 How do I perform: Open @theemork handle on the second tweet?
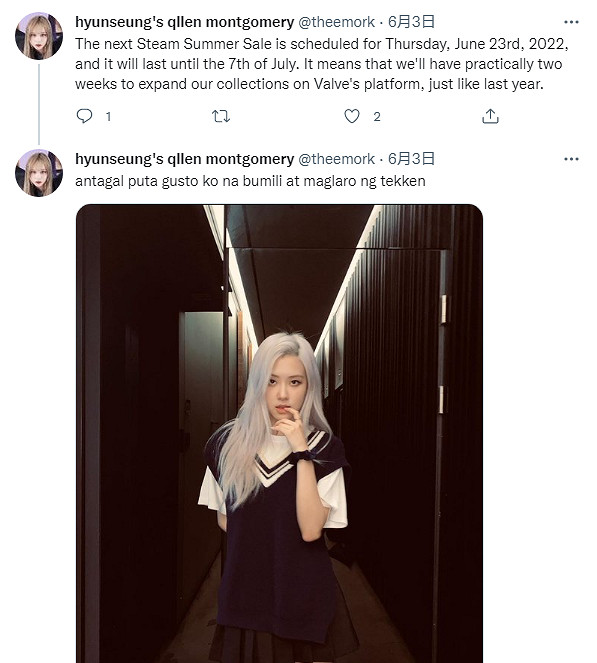point(337,159)
